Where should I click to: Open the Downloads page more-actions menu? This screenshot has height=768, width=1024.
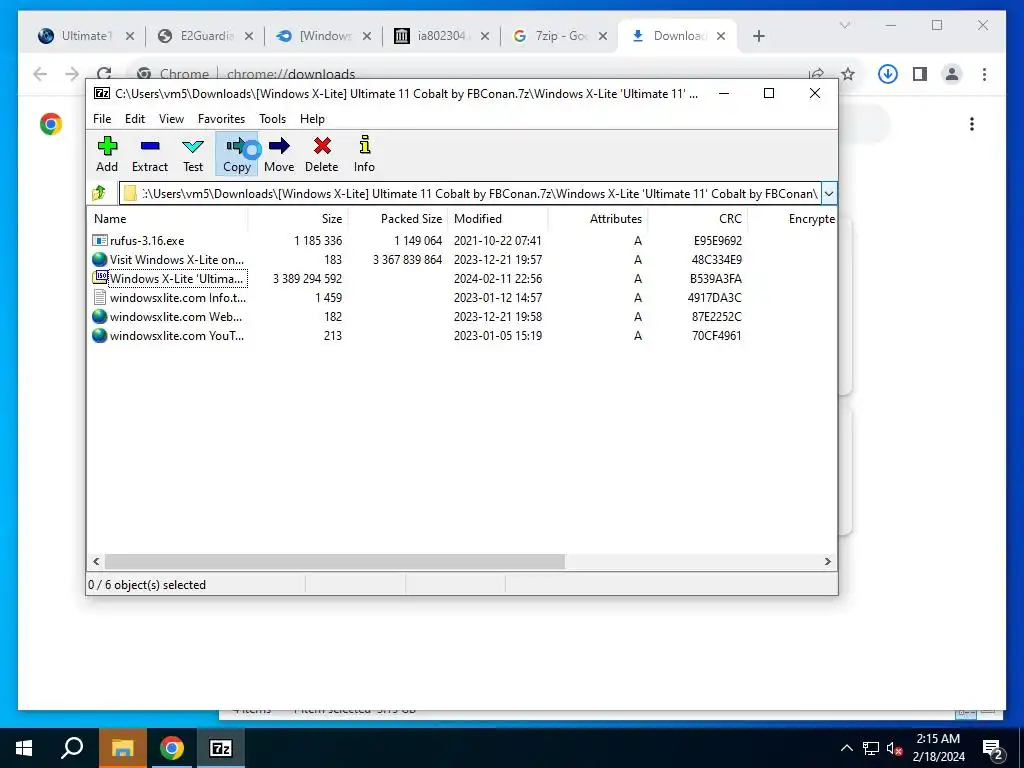(x=972, y=124)
